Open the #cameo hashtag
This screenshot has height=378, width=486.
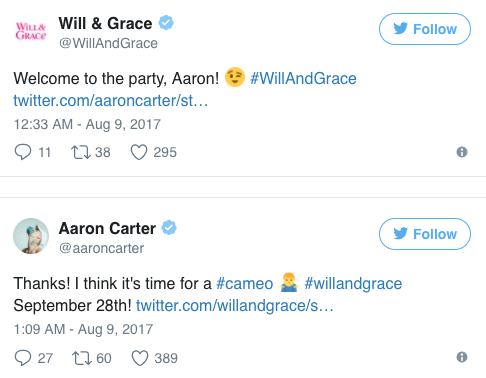click(x=245, y=284)
